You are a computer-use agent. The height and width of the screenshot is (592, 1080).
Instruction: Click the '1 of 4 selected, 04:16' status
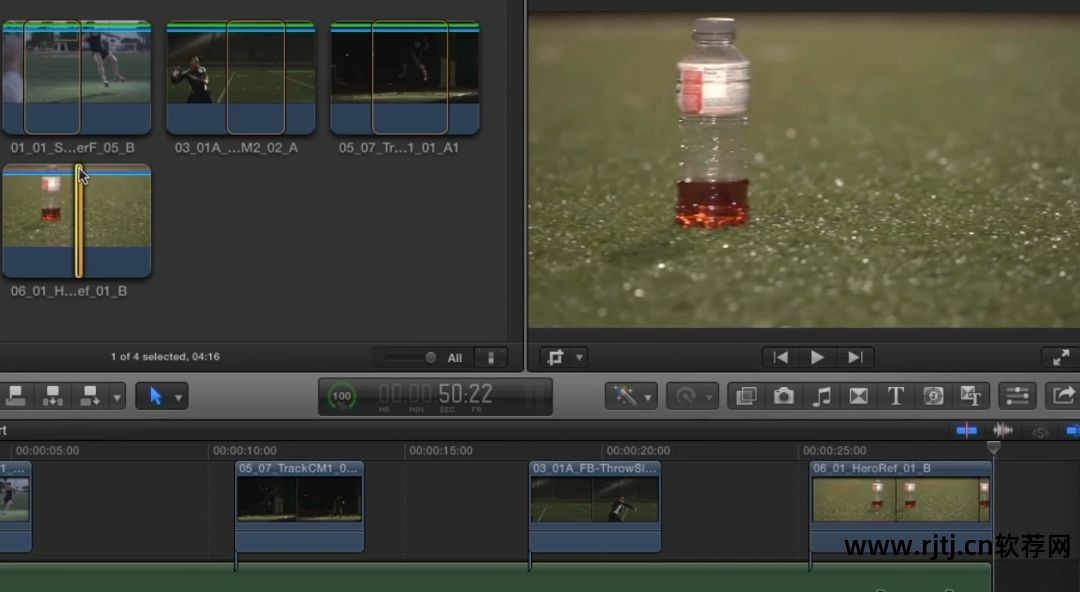pos(165,356)
